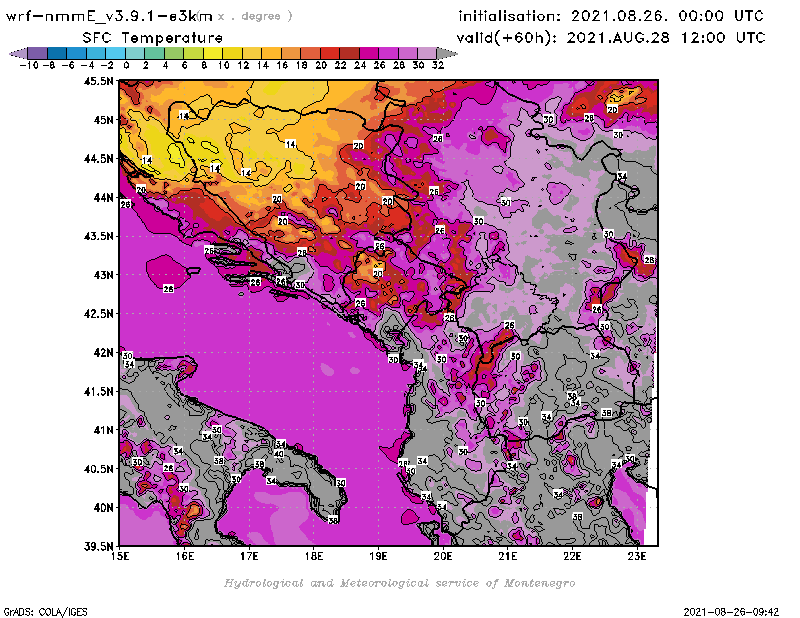Pick the purple legend swatch between -10 and -8
This screenshot has height=618, width=800.
click(37, 53)
